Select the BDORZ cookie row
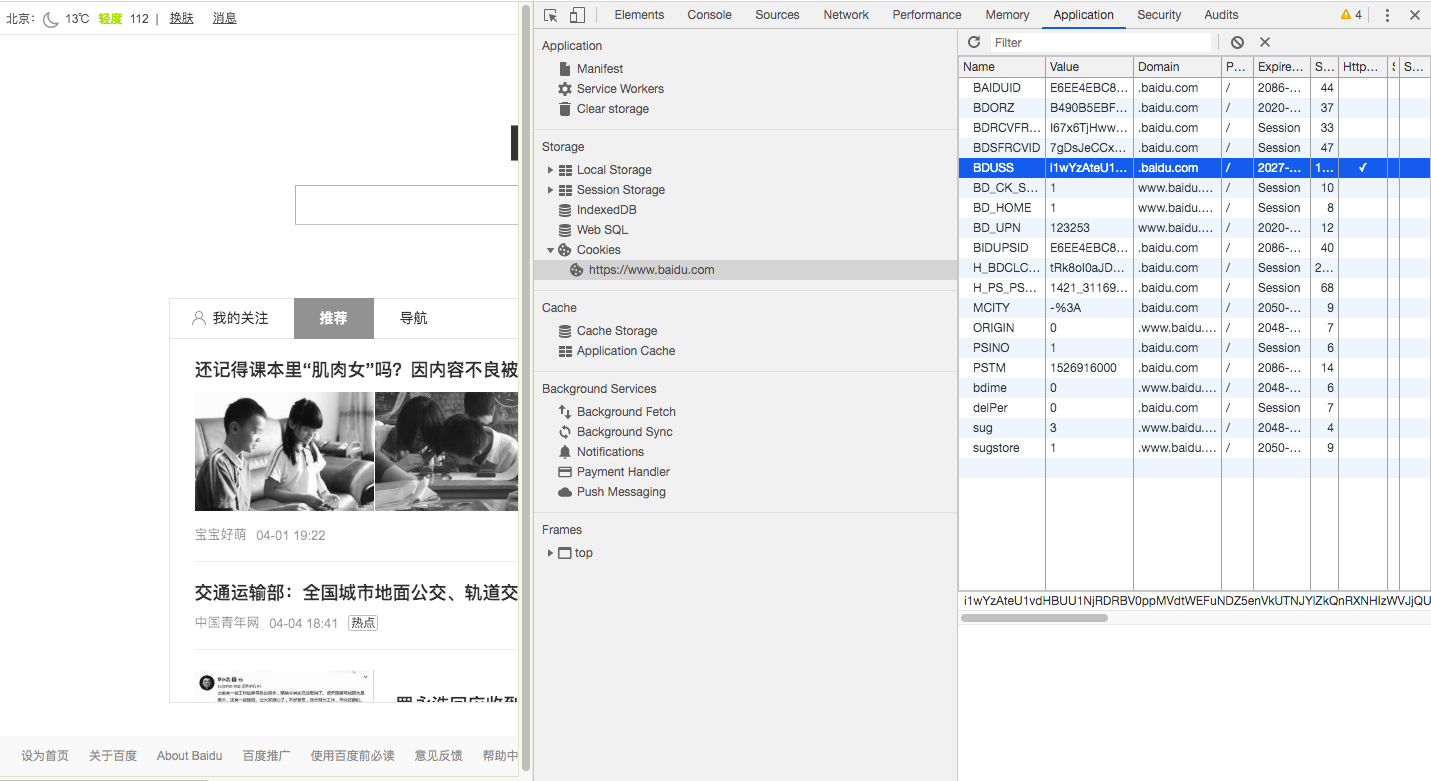Image resolution: width=1431 pixels, height=781 pixels. point(1194,108)
